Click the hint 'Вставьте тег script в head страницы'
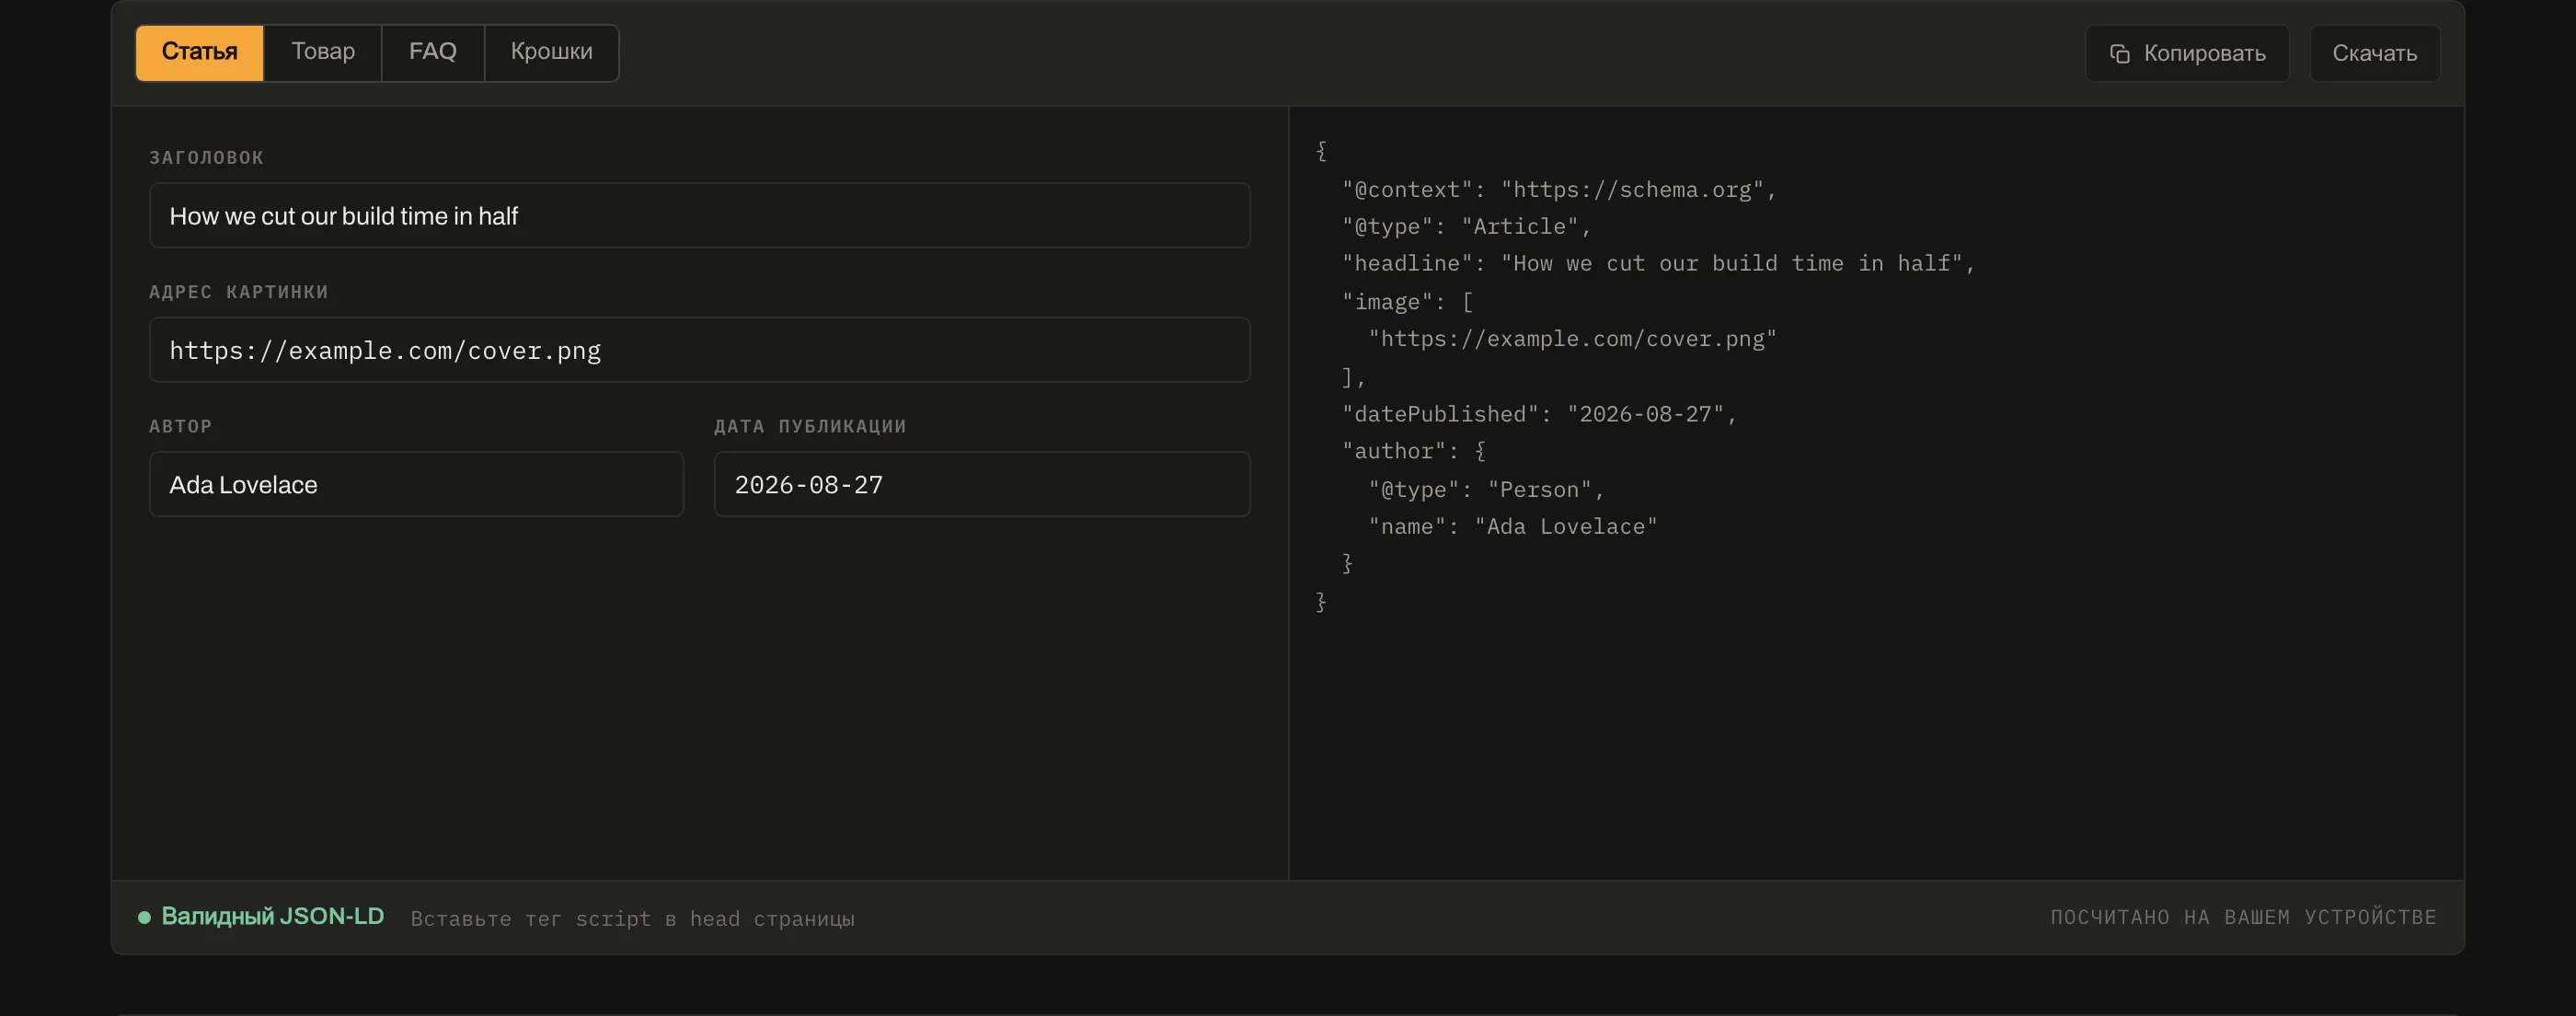 pyautogui.click(x=633, y=918)
